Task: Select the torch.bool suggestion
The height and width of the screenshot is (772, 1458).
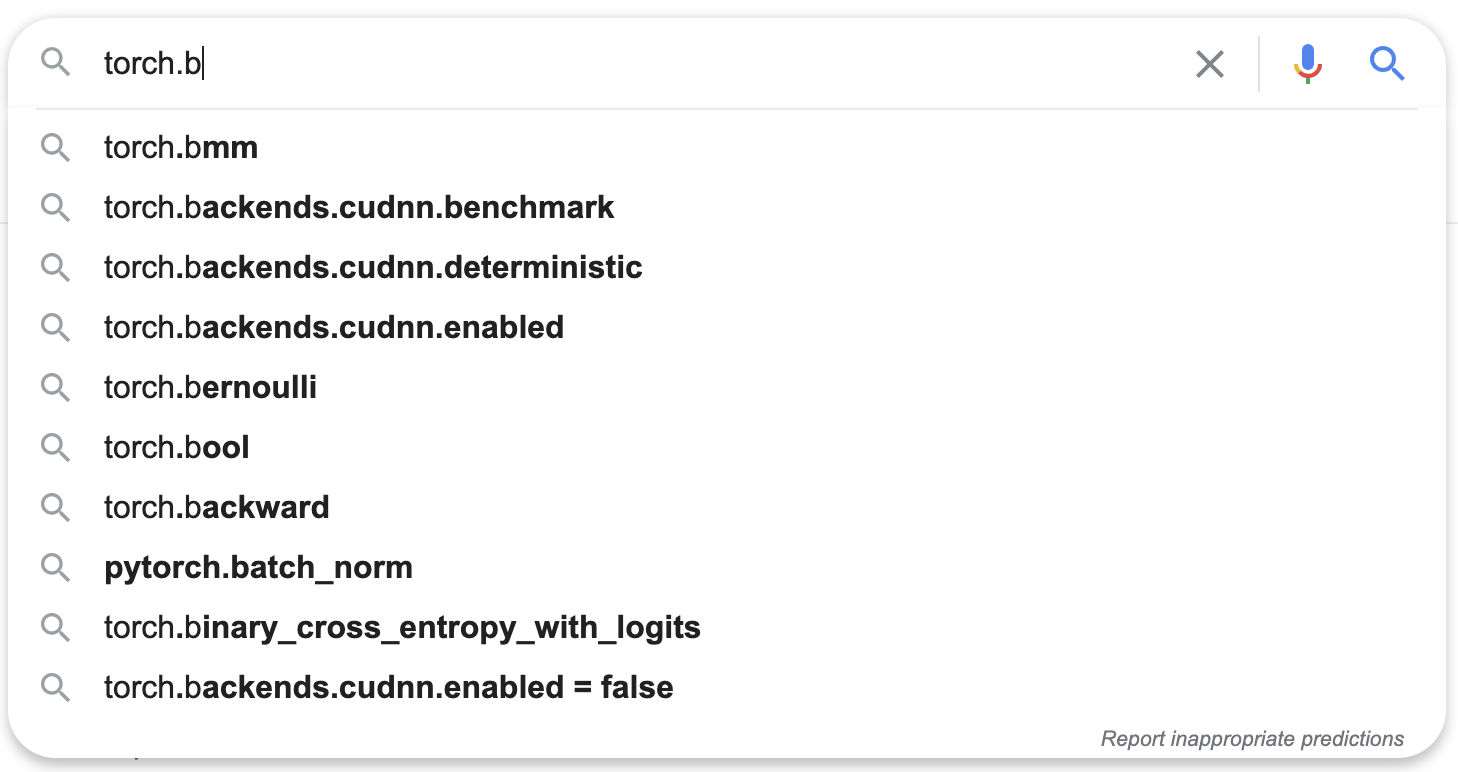Action: point(727,448)
